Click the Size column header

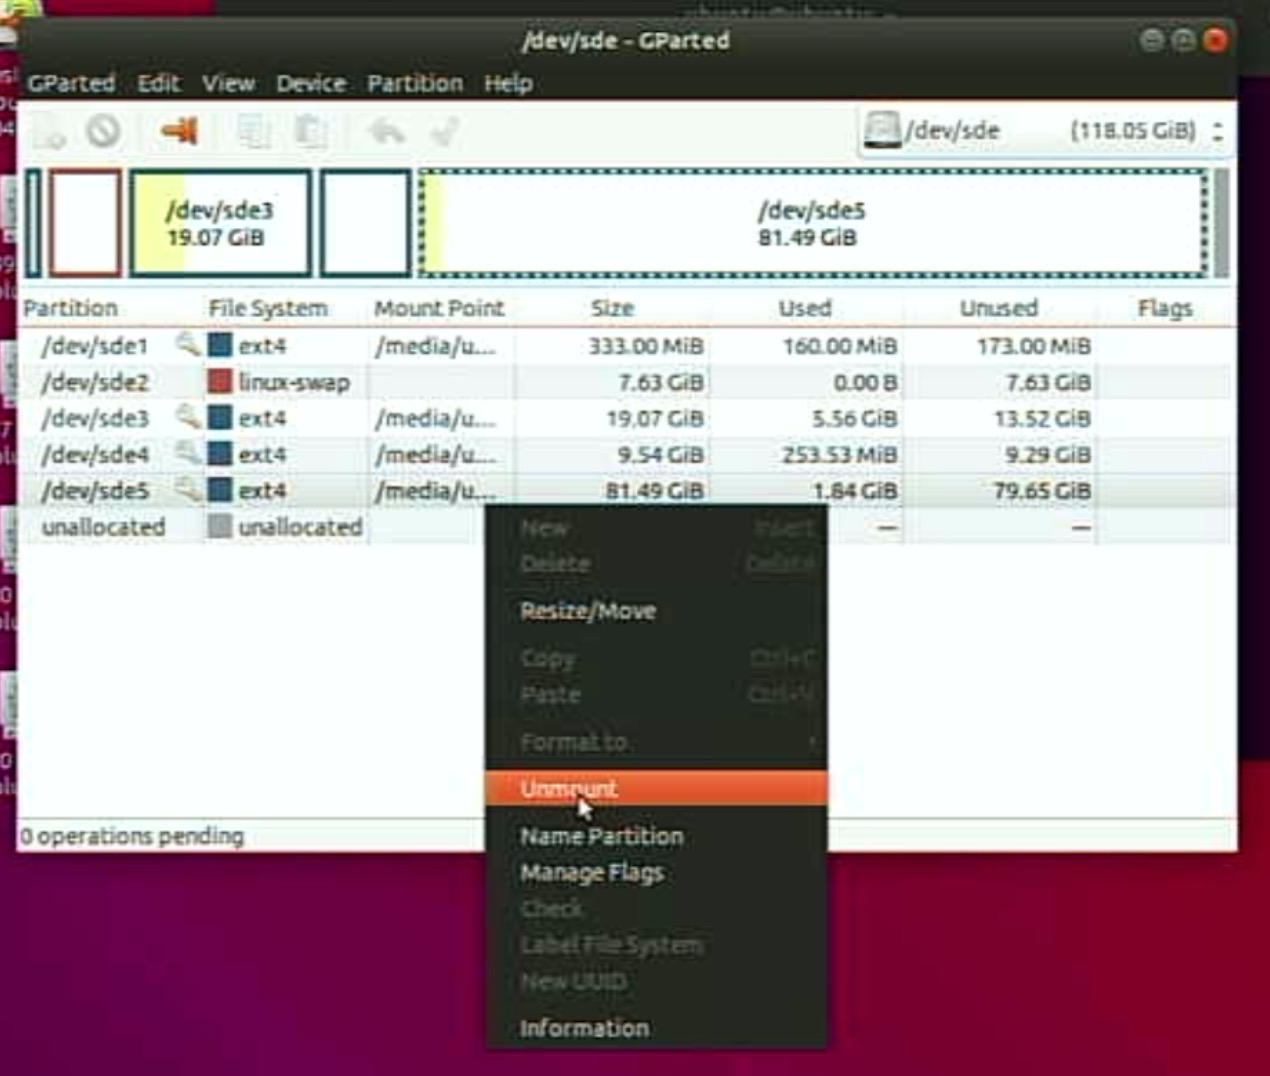click(x=612, y=308)
